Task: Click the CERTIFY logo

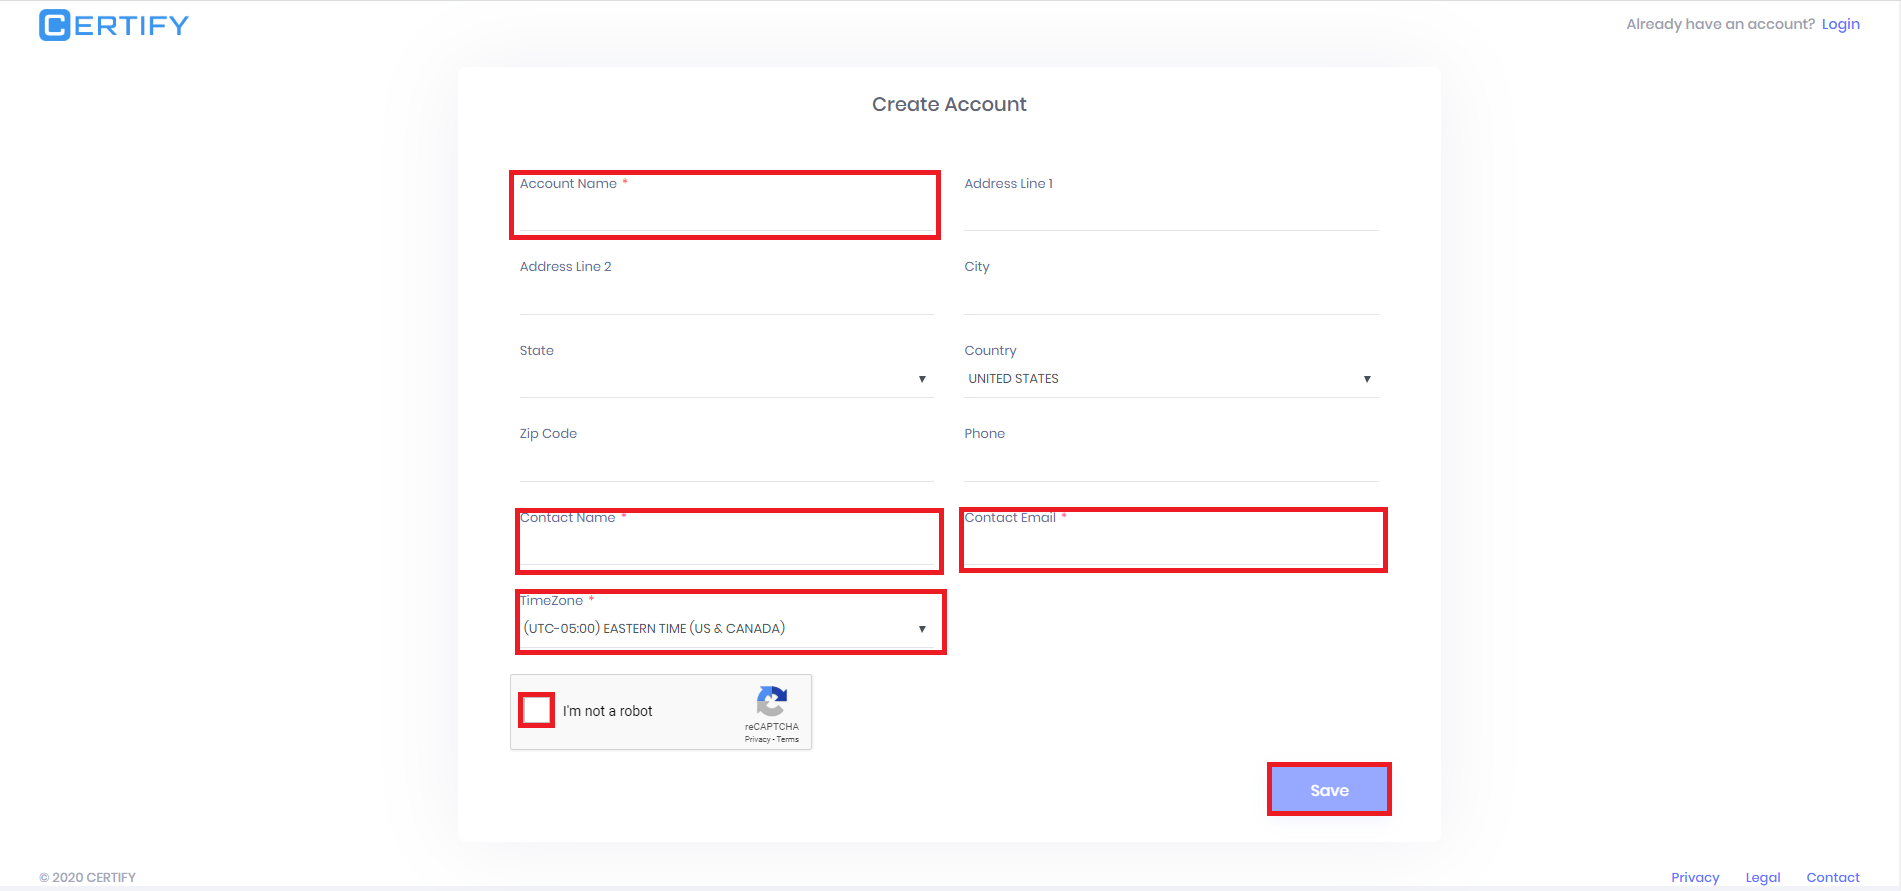Action: [114, 24]
